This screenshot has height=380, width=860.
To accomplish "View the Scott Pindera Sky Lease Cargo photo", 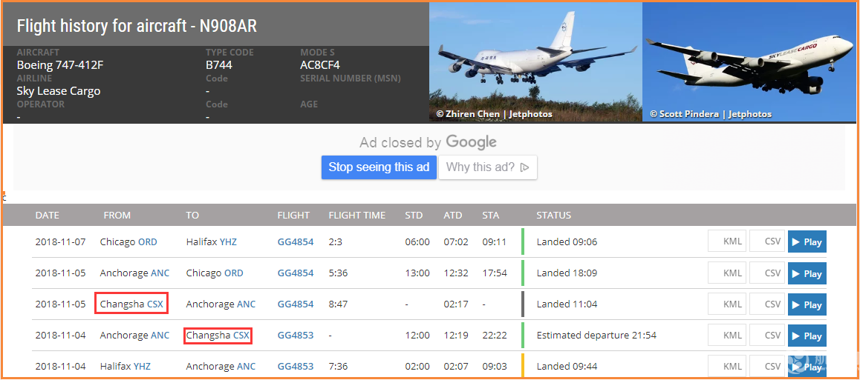I will tap(749, 62).
